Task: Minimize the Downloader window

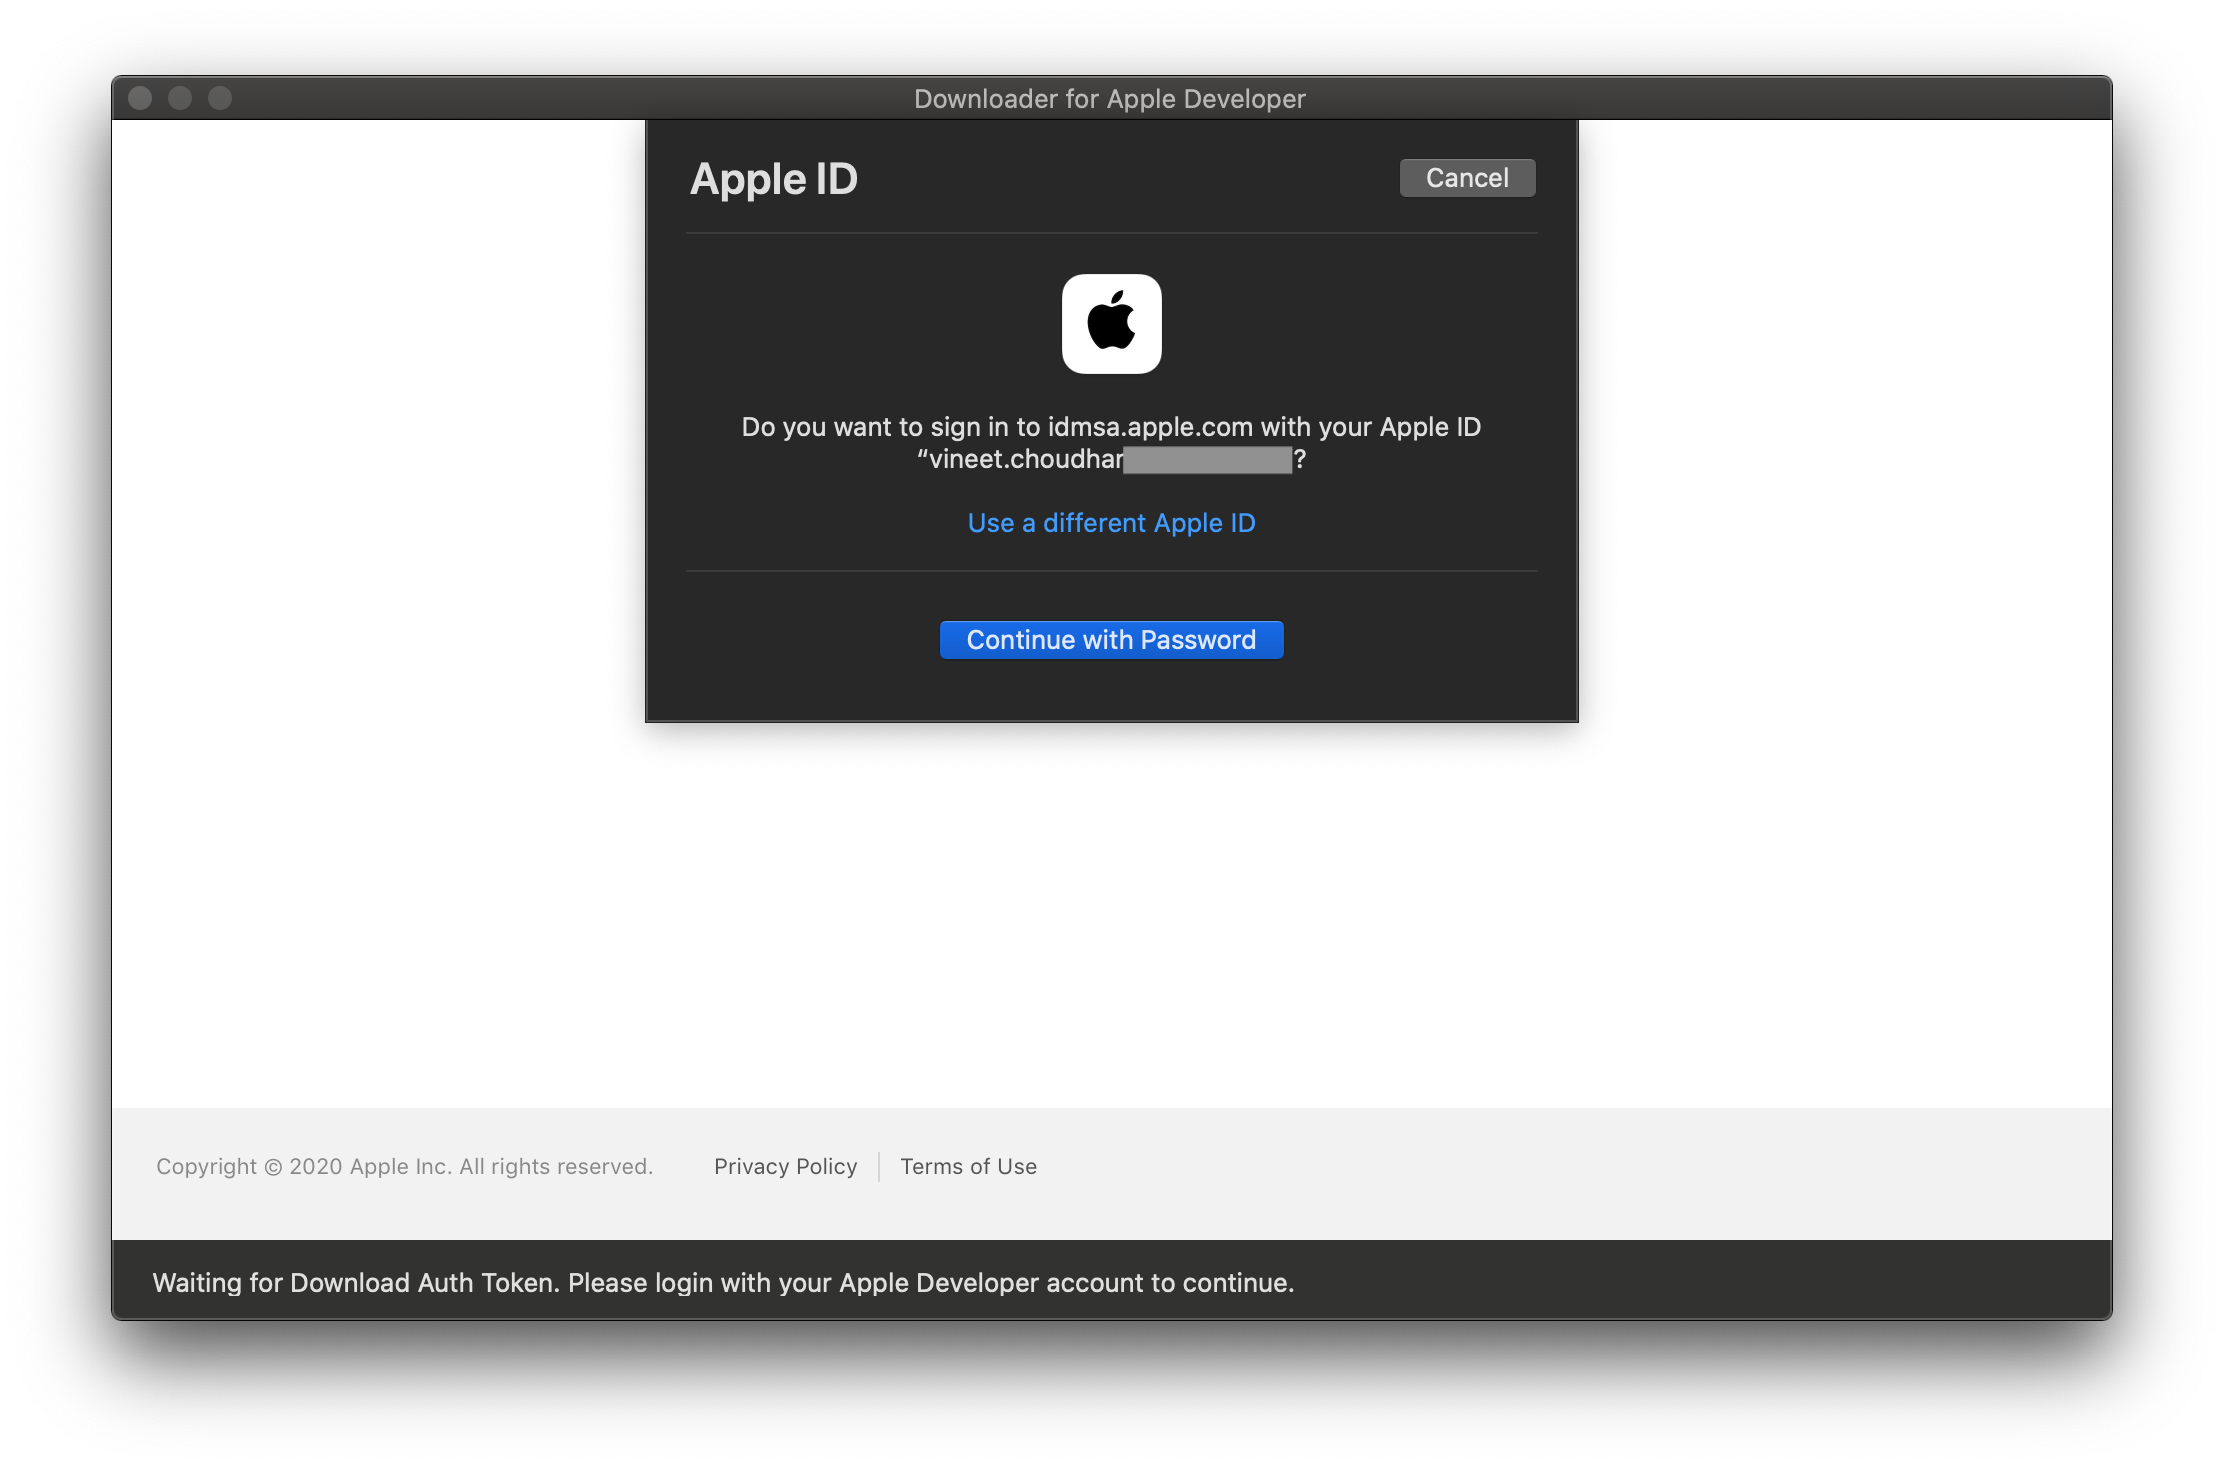Action: click(x=180, y=98)
